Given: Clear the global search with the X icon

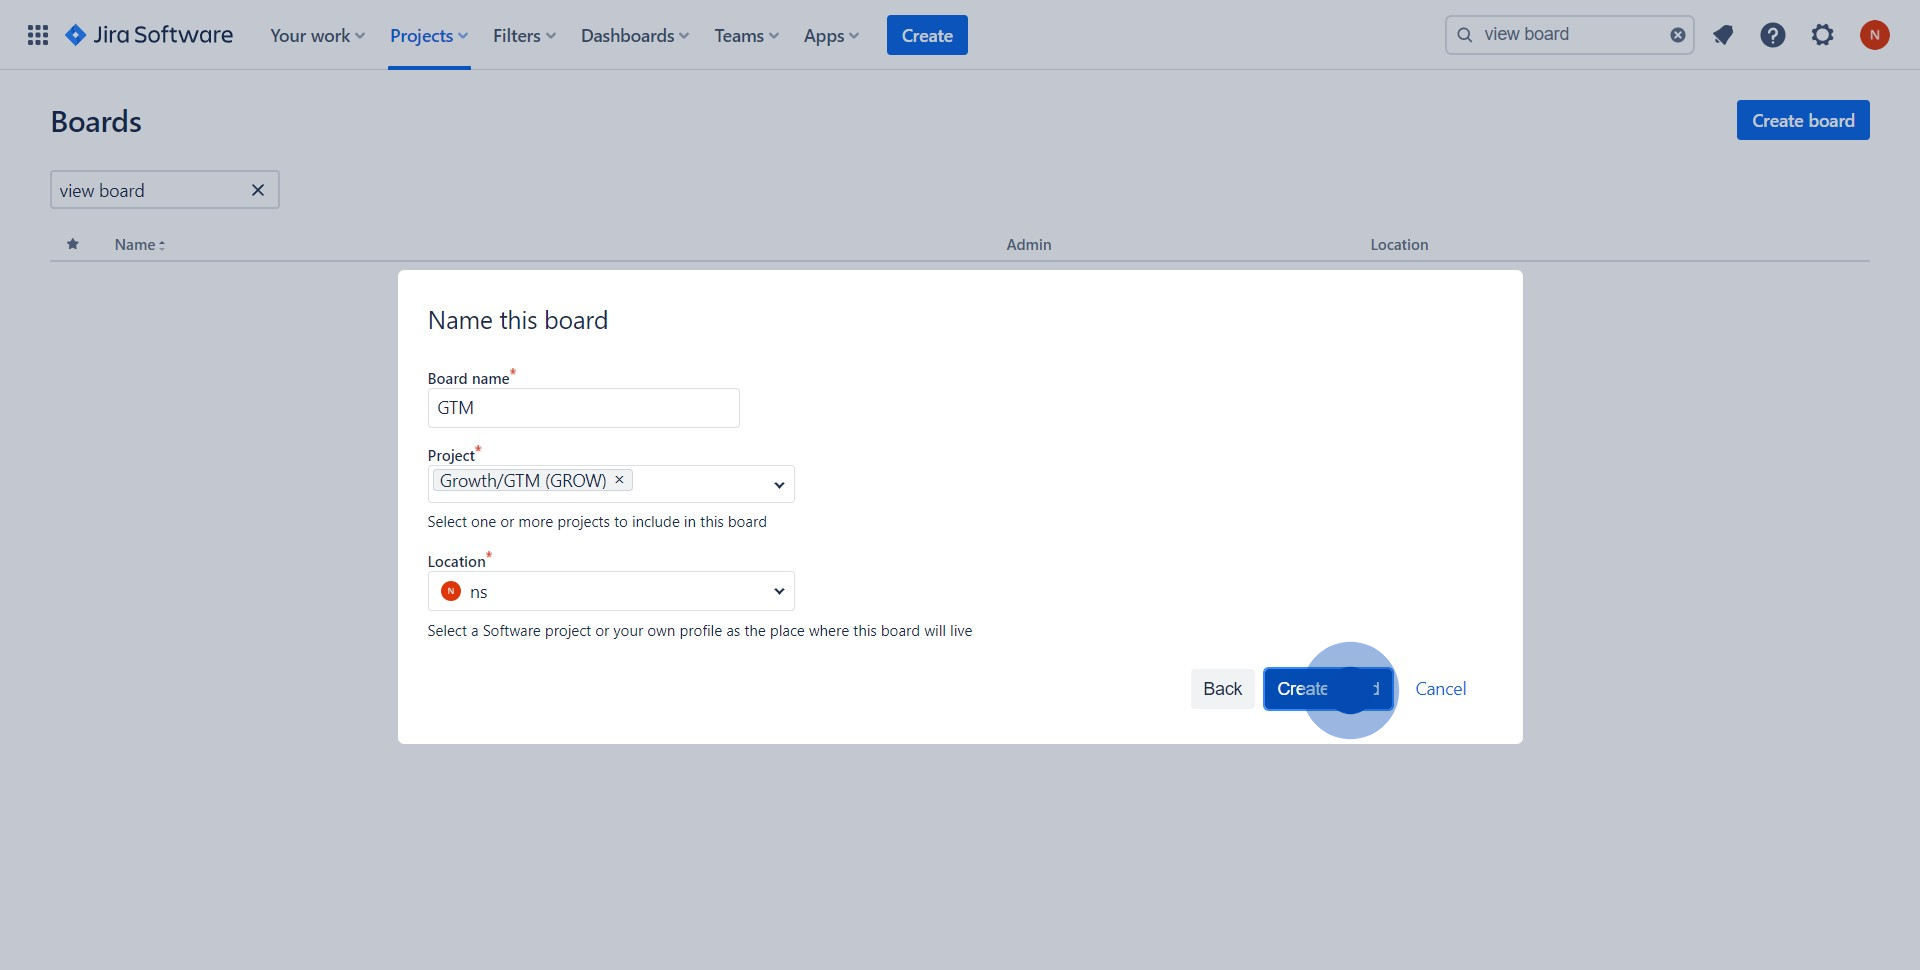Looking at the screenshot, I should point(1677,34).
